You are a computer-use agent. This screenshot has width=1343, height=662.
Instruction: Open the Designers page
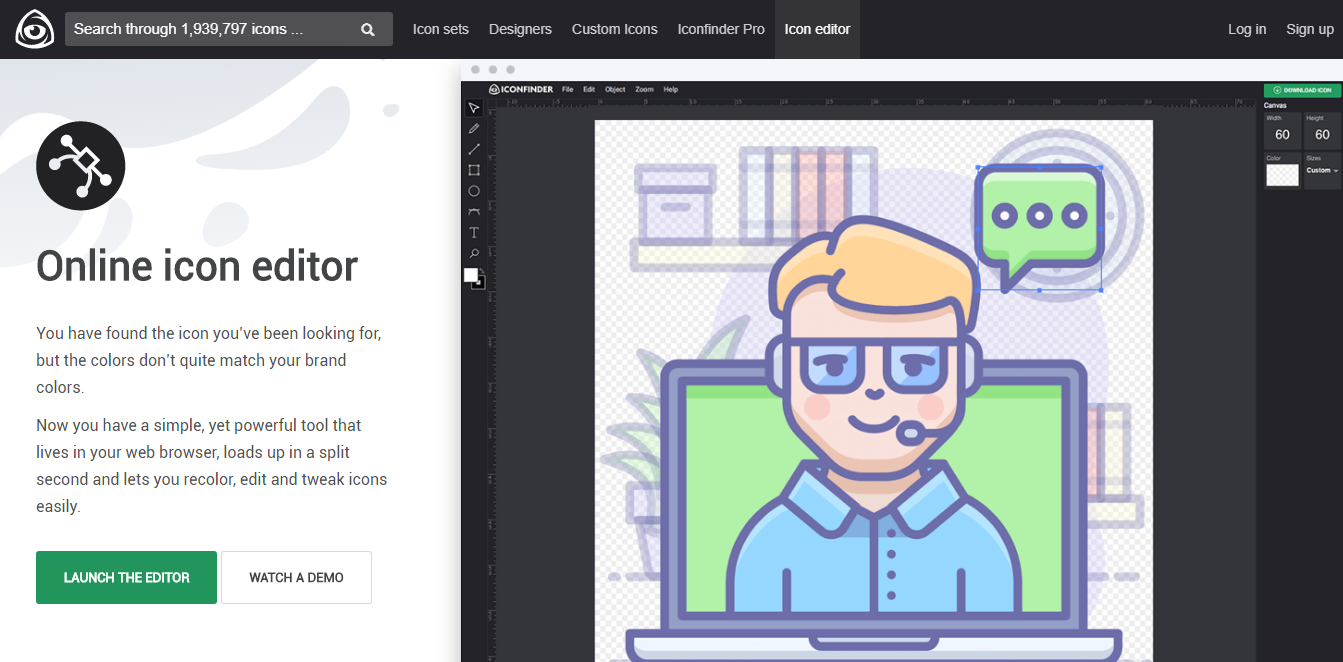point(520,29)
